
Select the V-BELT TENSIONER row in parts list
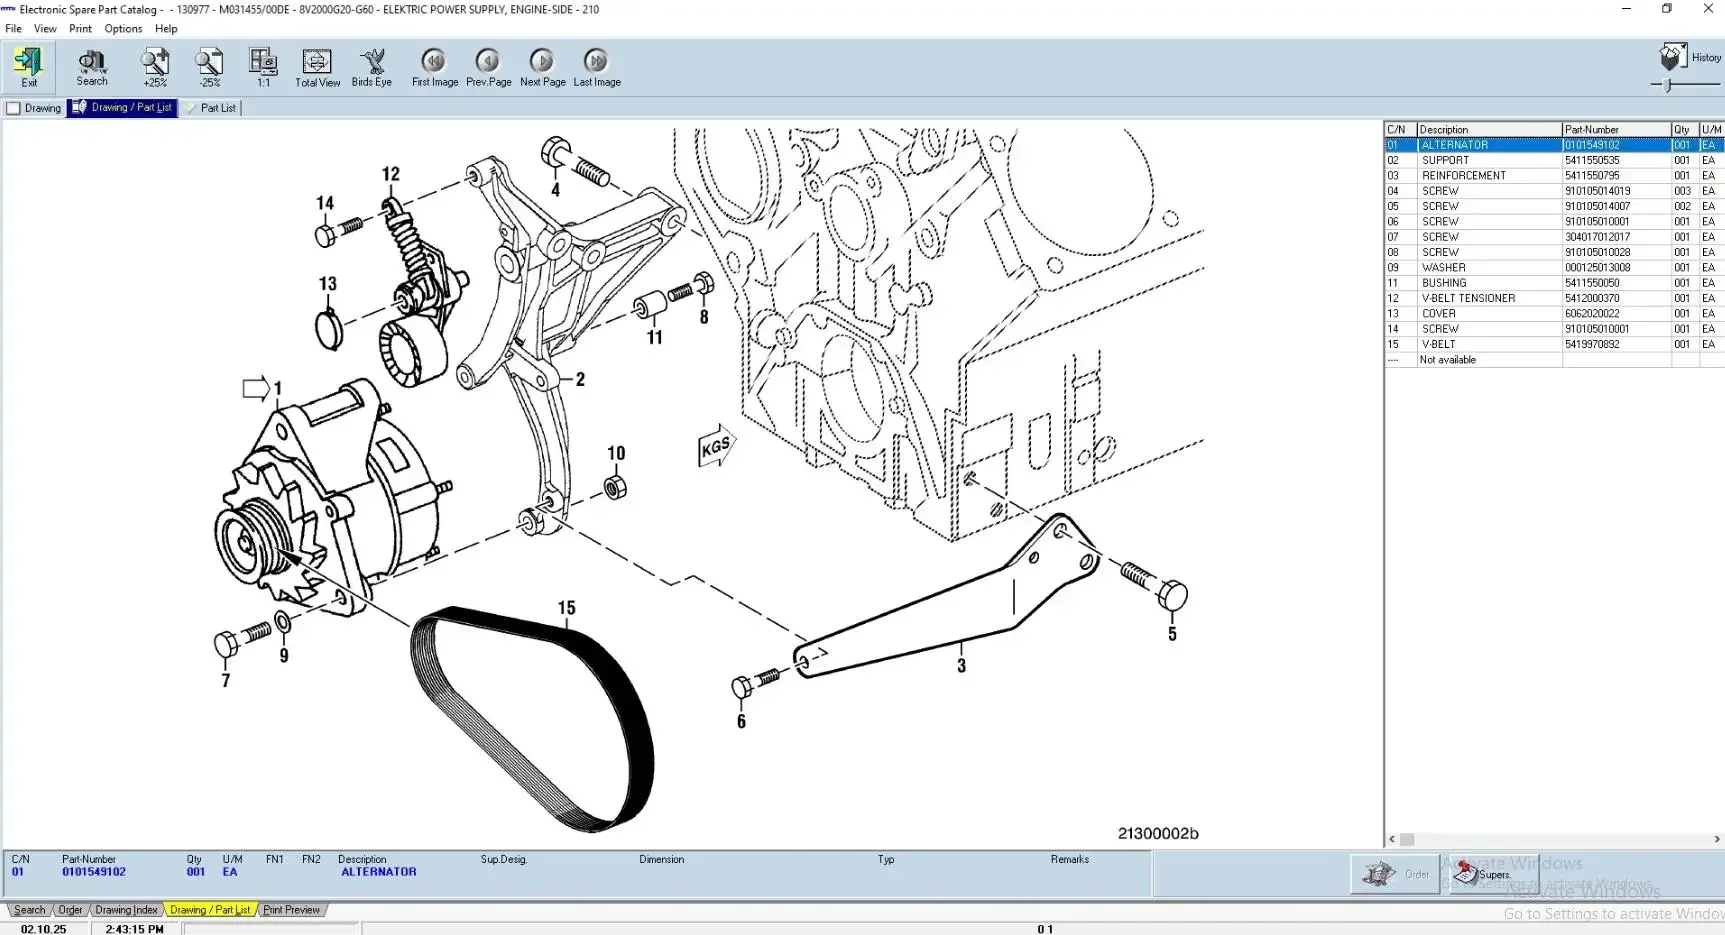click(1470, 298)
